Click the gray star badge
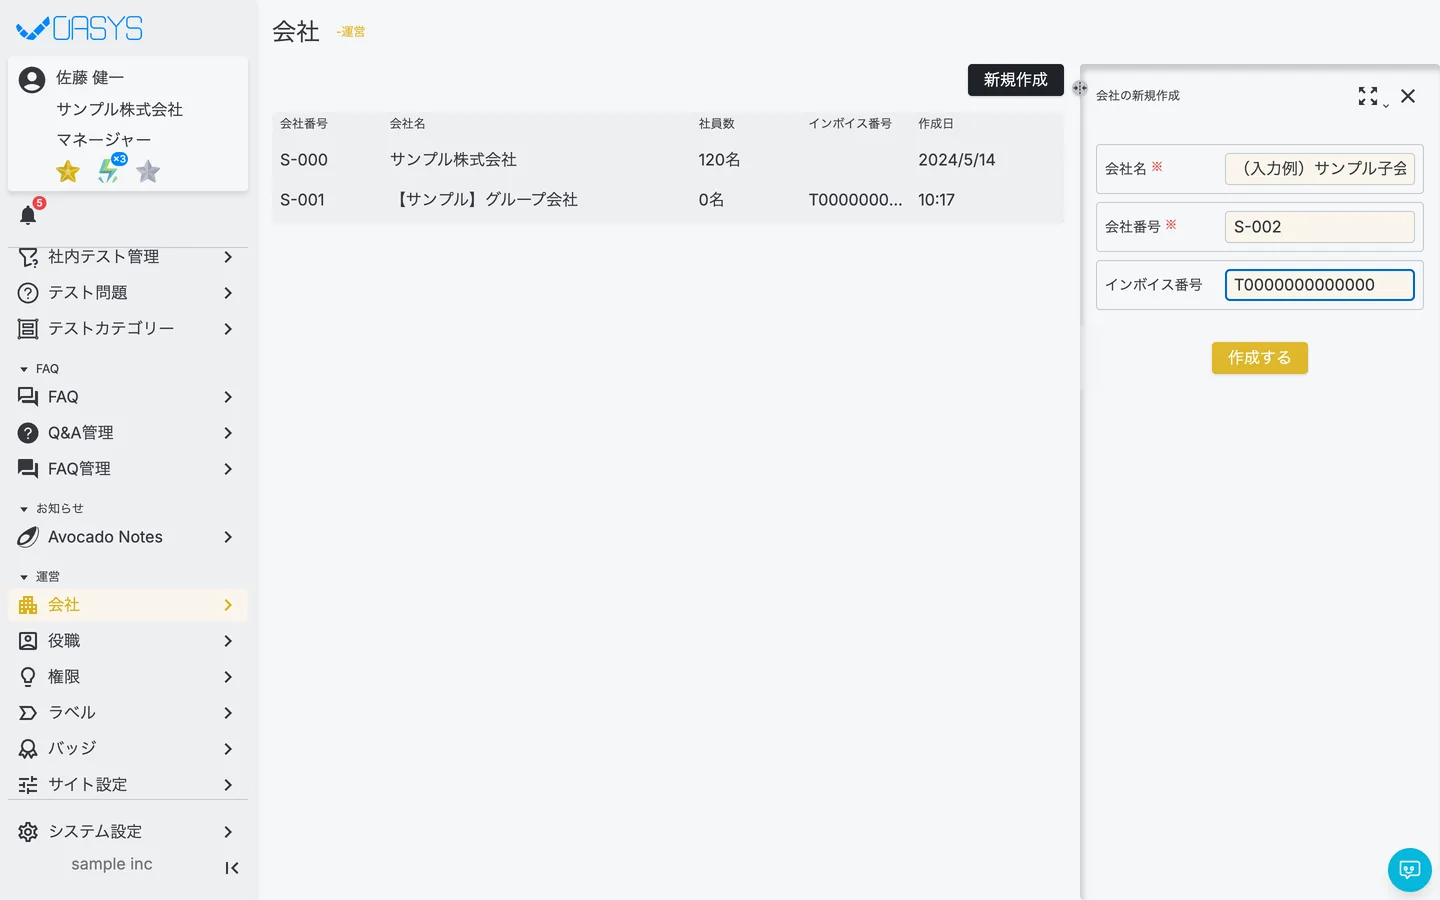Image resolution: width=1440 pixels, height=900 pixels. [148, 172]
